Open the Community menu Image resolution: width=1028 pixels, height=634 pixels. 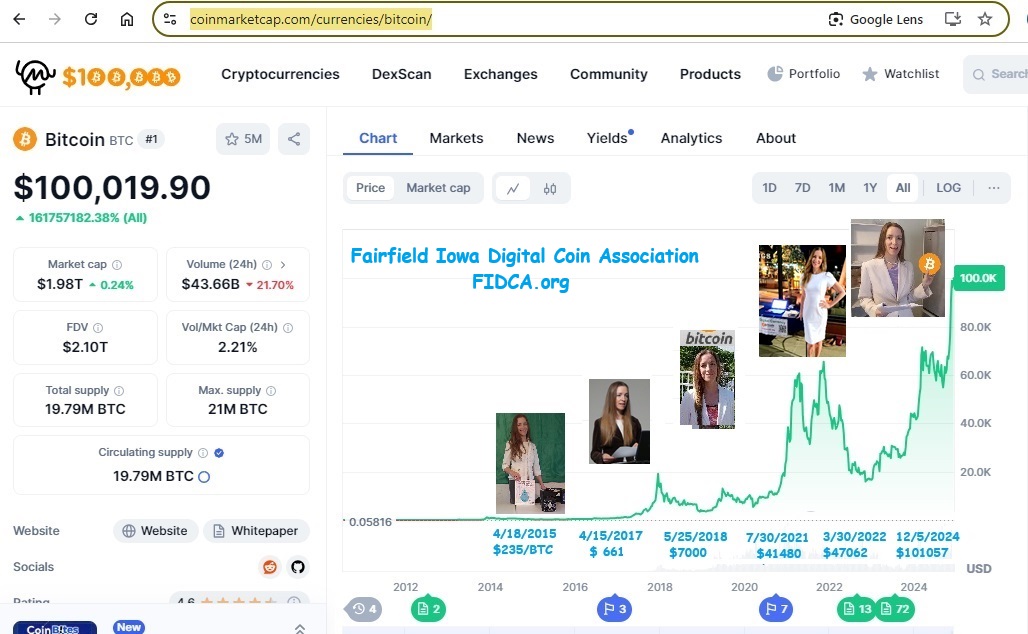608,74
